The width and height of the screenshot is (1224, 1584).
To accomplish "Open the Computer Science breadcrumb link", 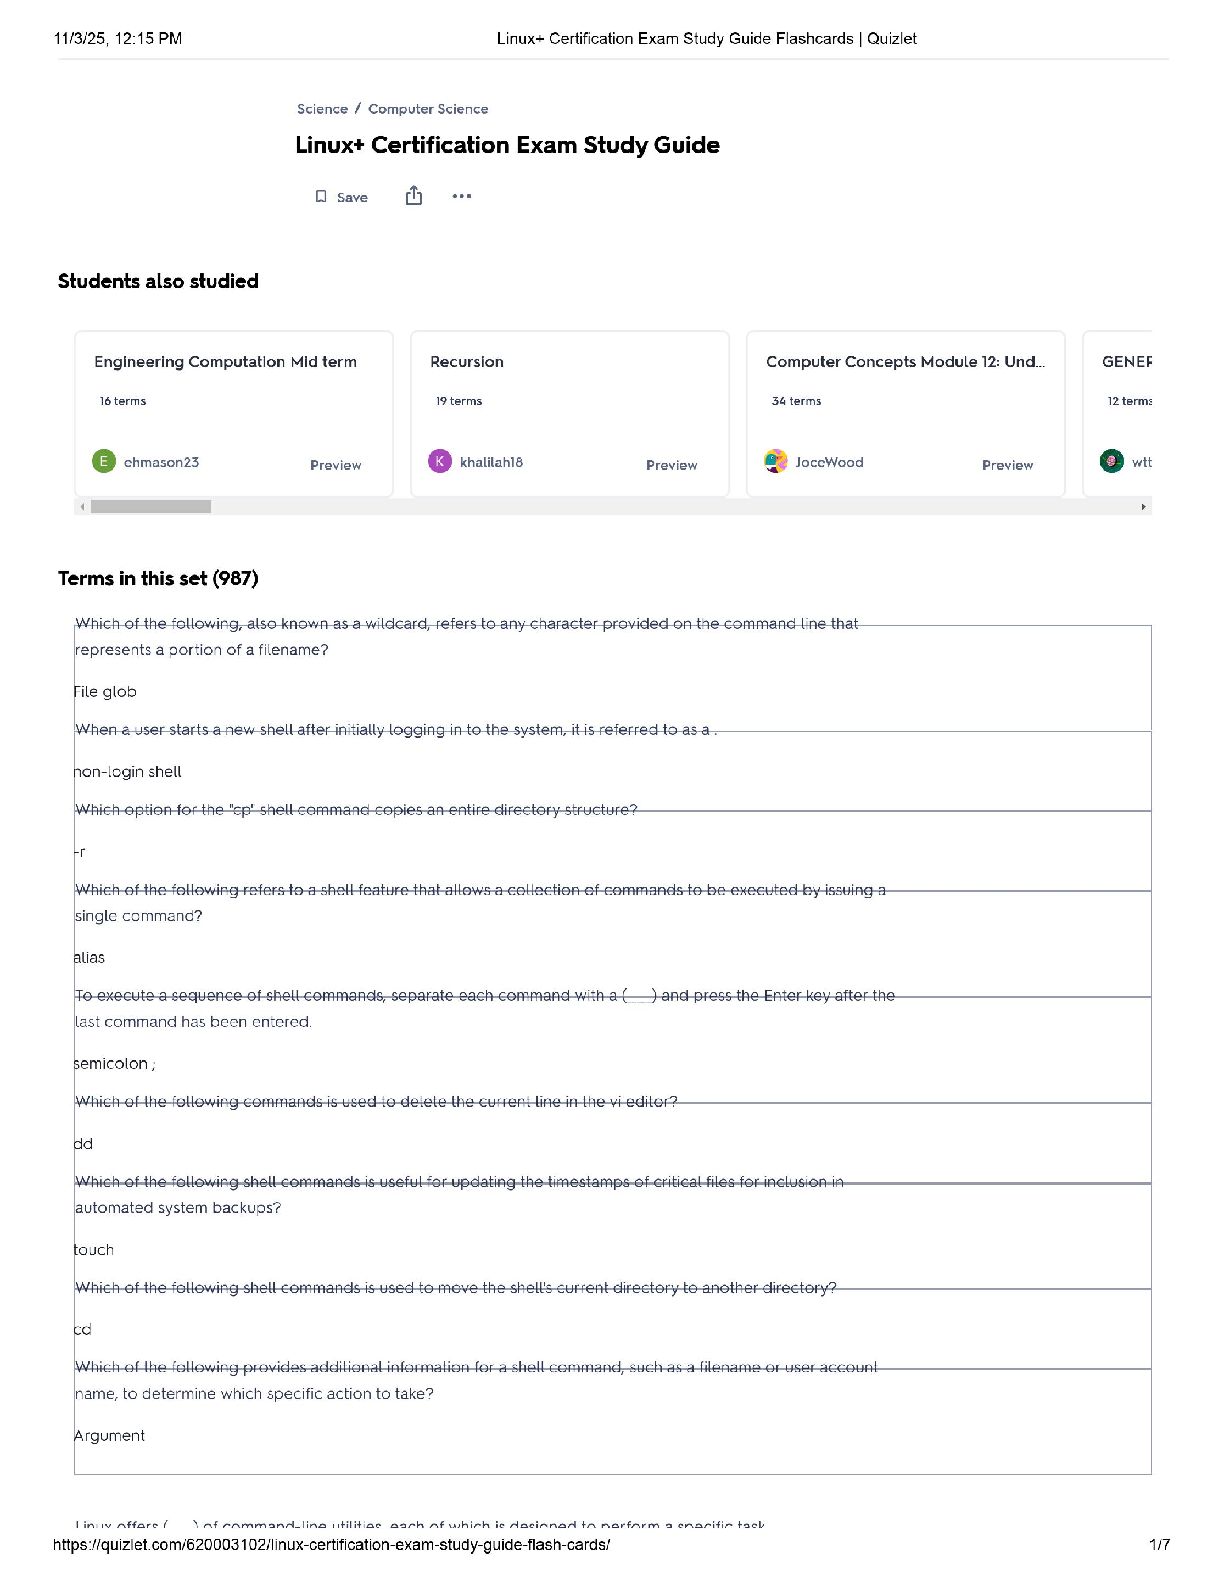I will pyautogui.click(x=428, y=109).
